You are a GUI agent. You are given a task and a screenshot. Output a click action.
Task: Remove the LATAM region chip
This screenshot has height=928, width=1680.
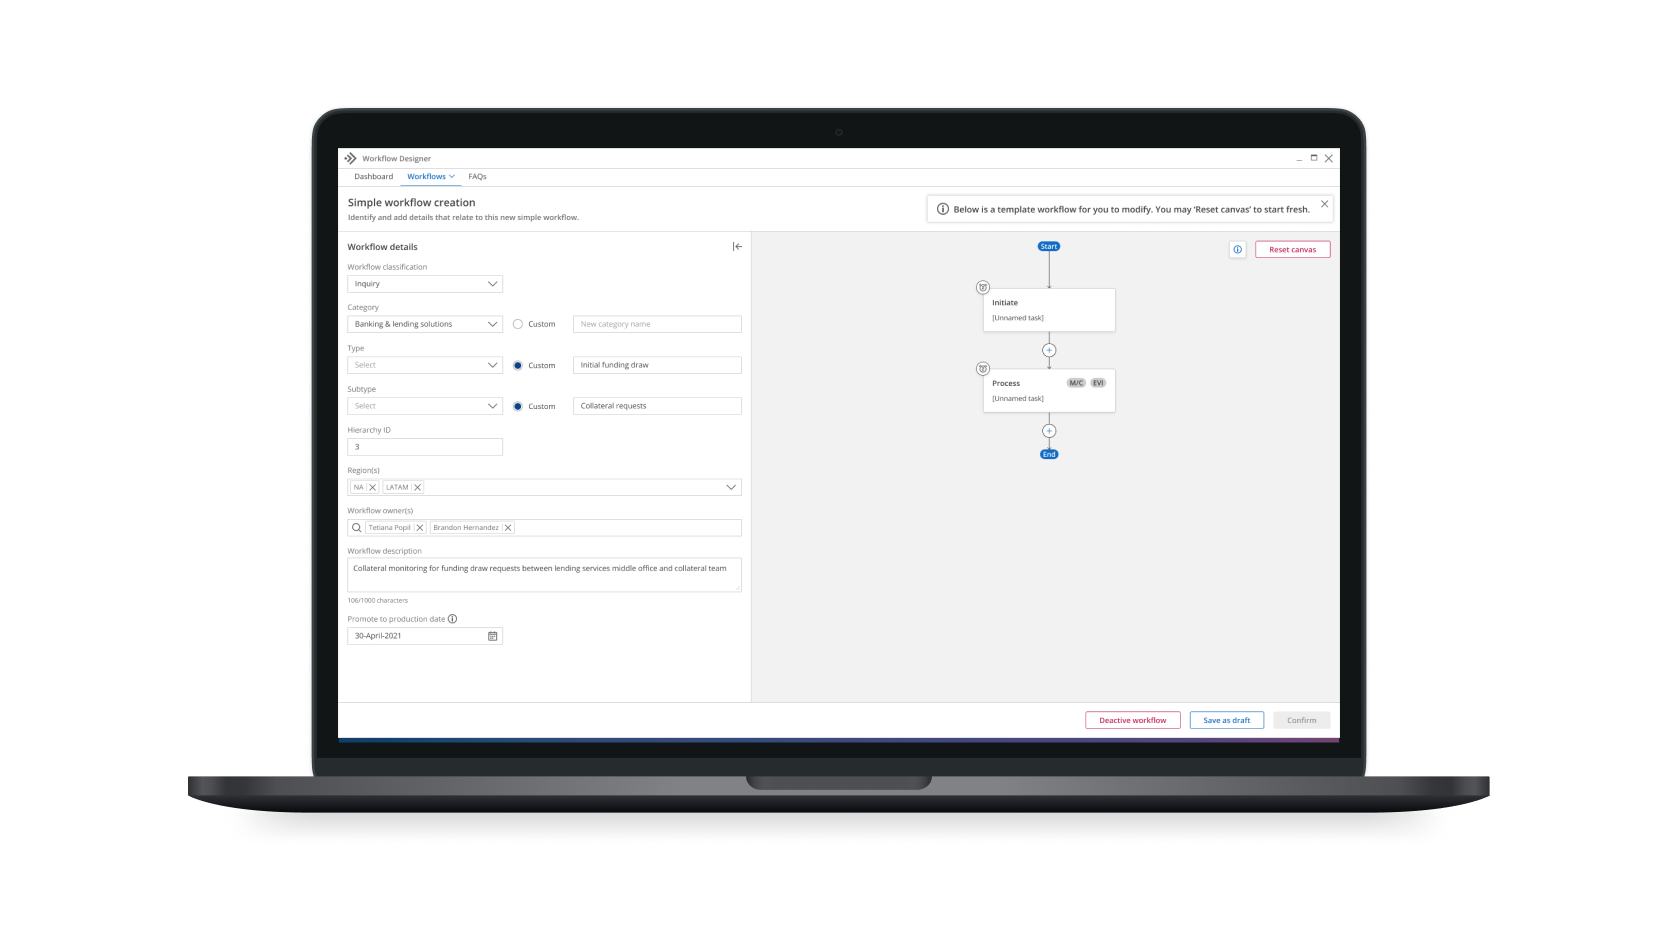pos(417,487)
